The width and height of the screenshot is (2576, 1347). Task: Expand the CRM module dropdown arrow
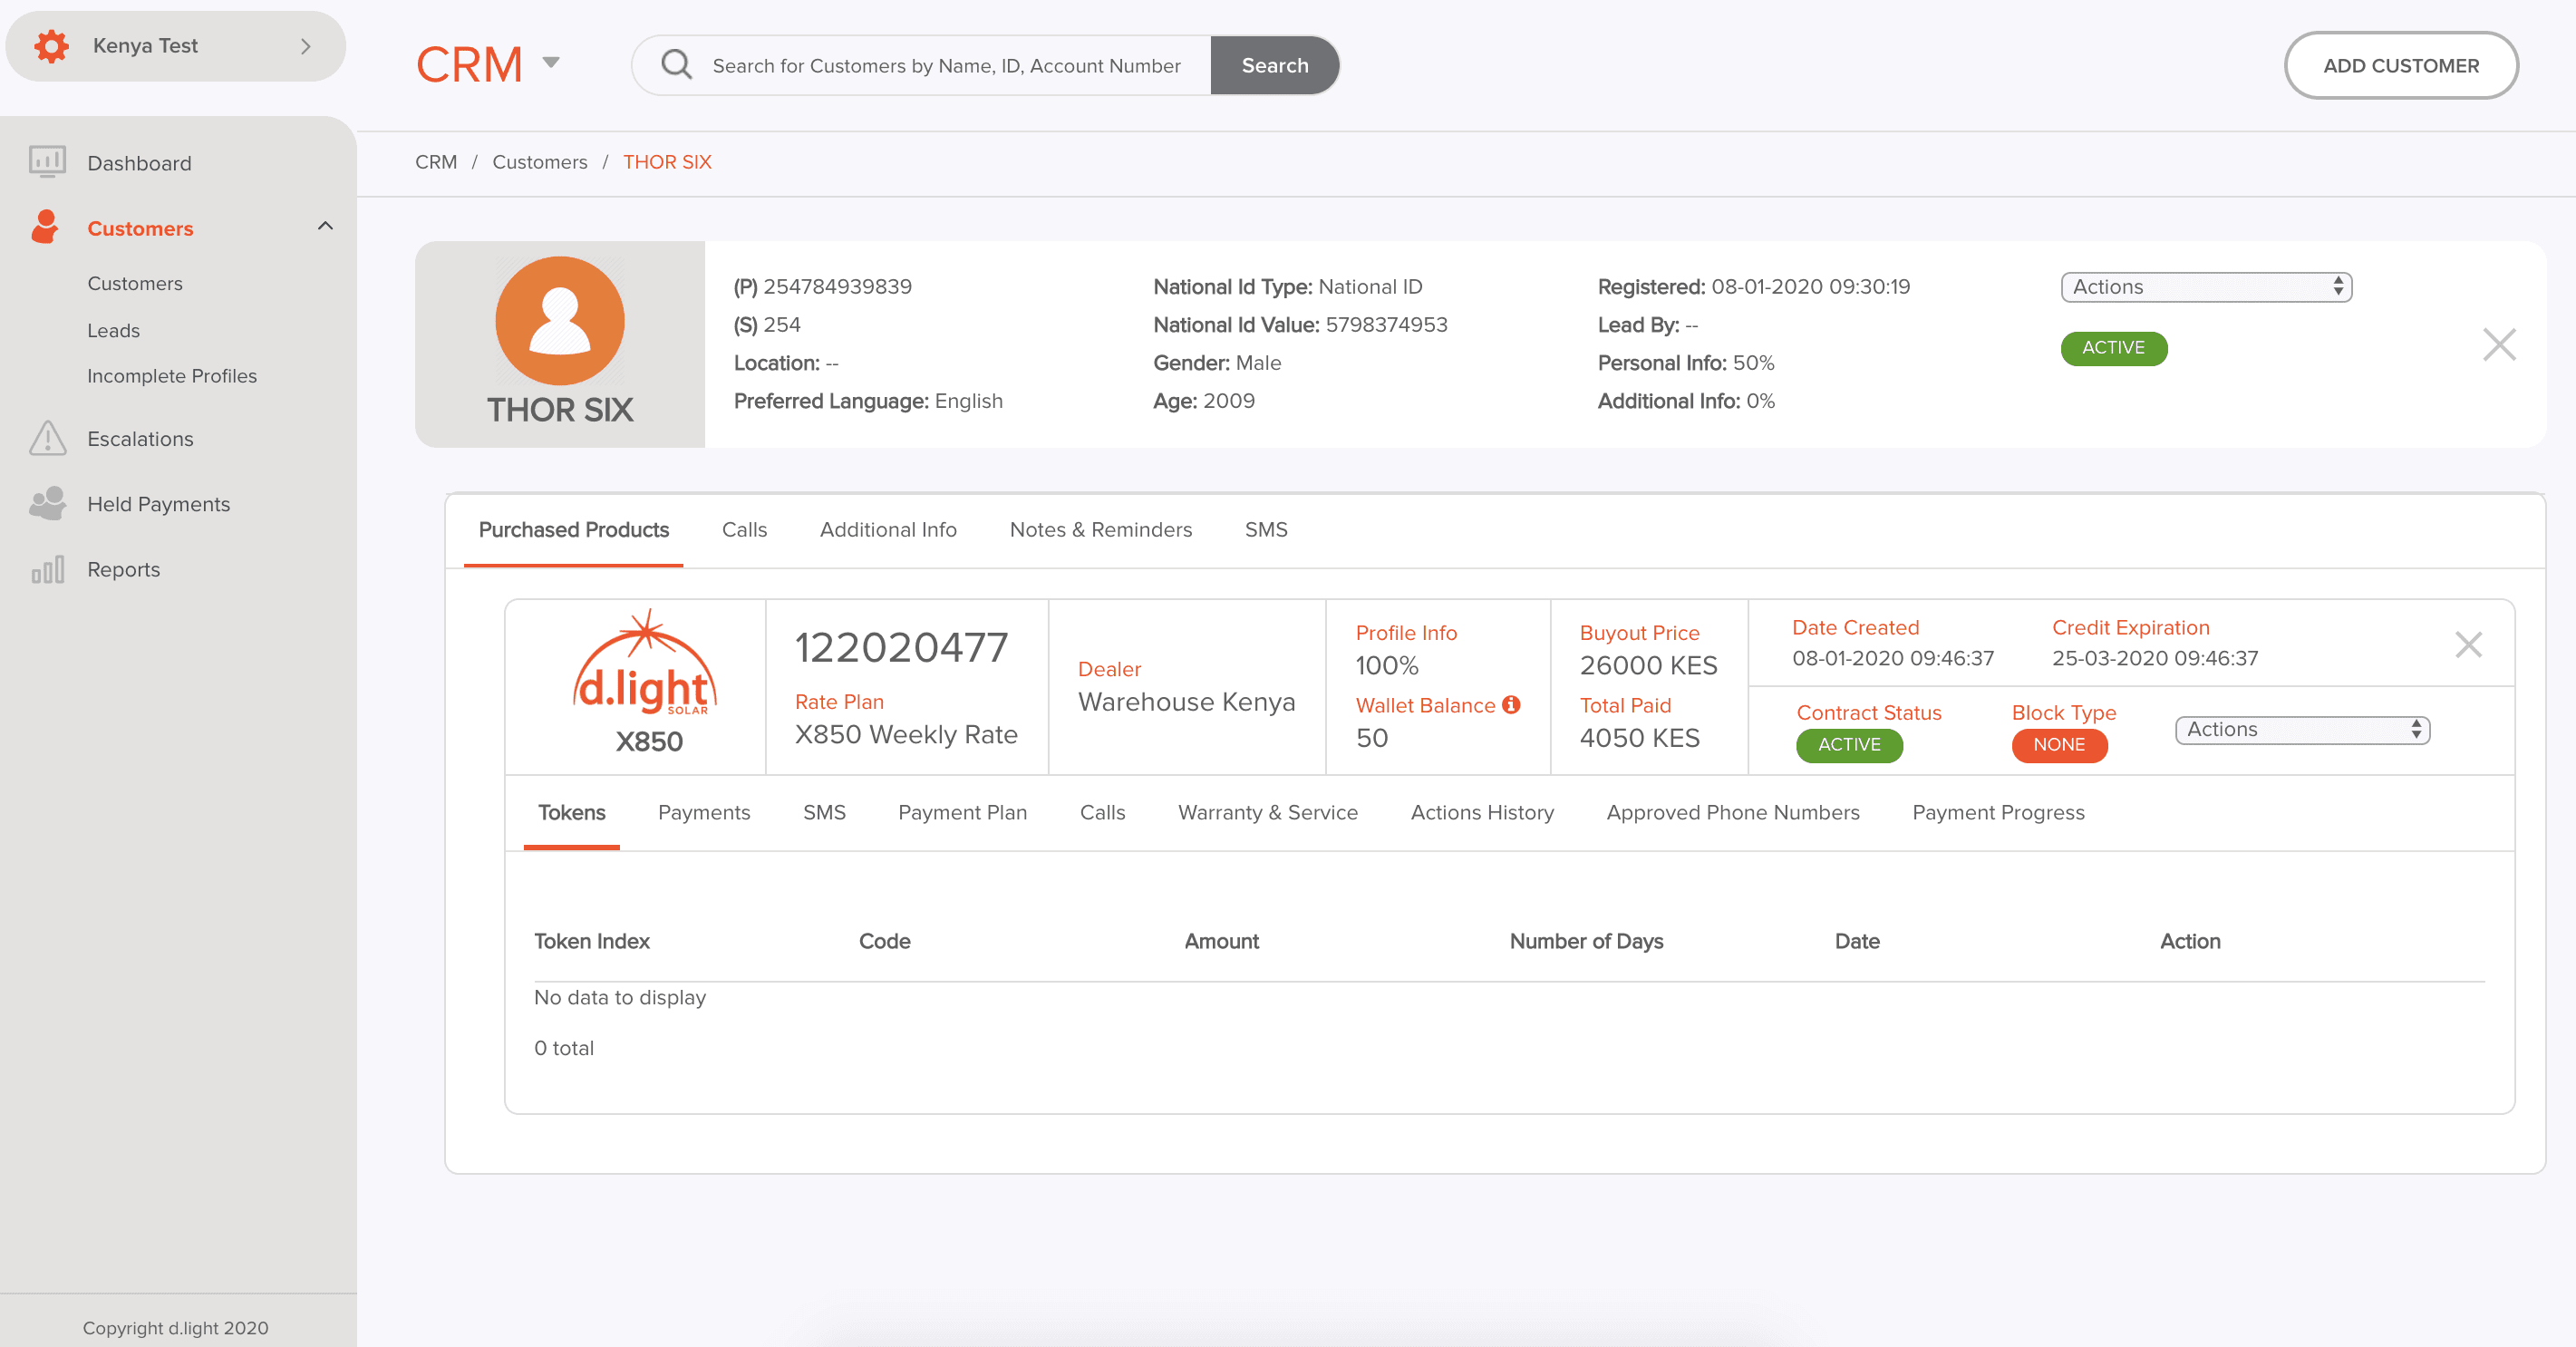550,63
